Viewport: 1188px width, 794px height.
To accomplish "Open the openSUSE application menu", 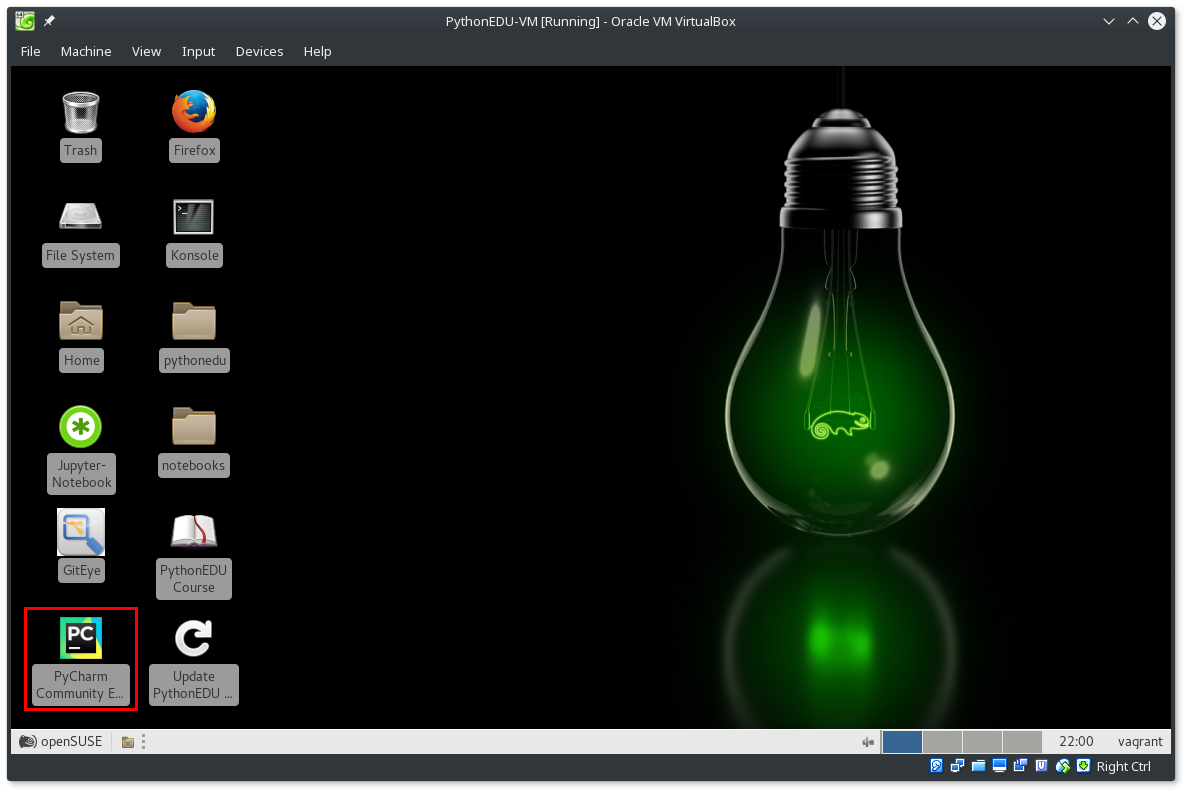I will tap(61, 741).
